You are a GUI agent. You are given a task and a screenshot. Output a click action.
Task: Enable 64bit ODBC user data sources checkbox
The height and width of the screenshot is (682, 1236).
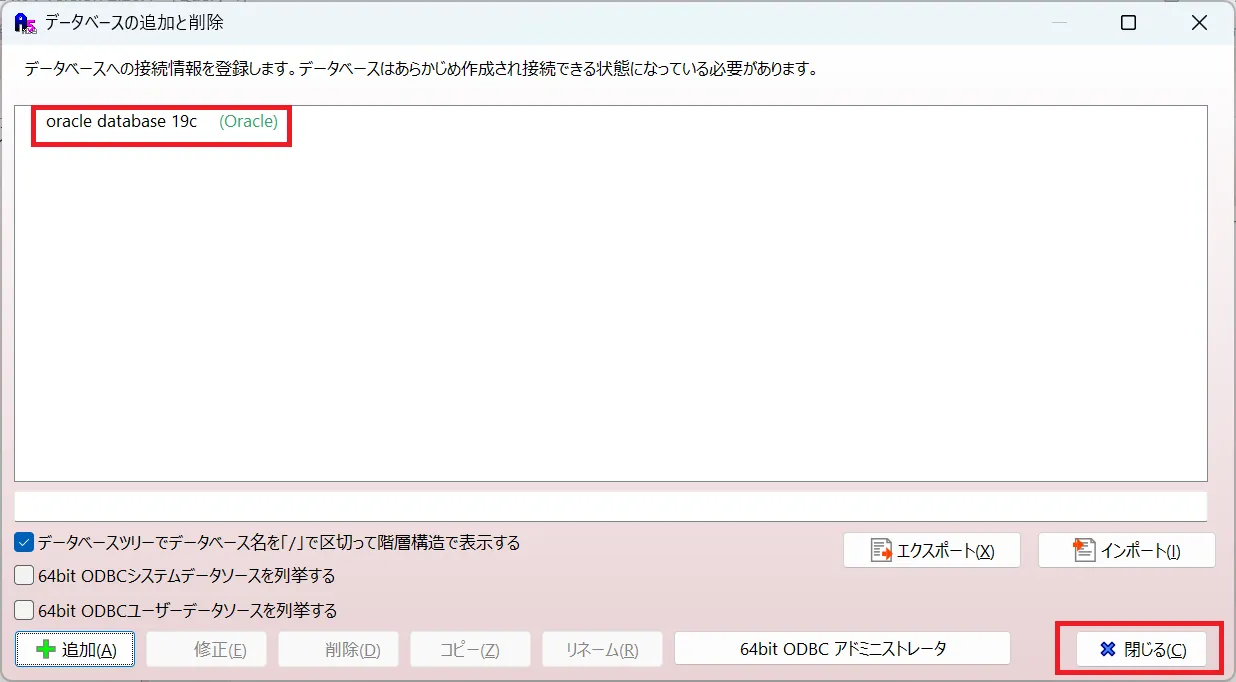24,610
